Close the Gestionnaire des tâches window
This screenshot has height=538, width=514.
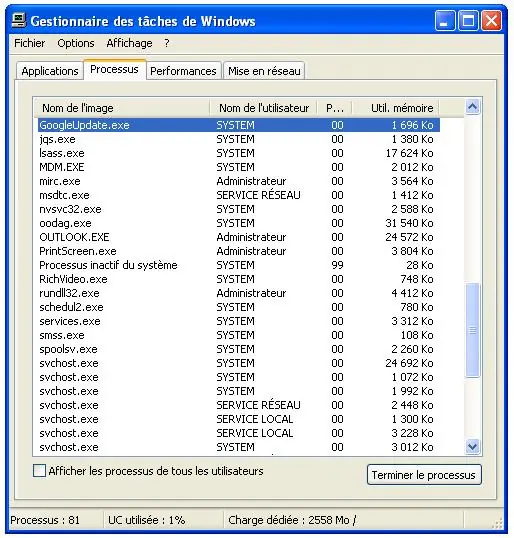click(x=491, y=21)
